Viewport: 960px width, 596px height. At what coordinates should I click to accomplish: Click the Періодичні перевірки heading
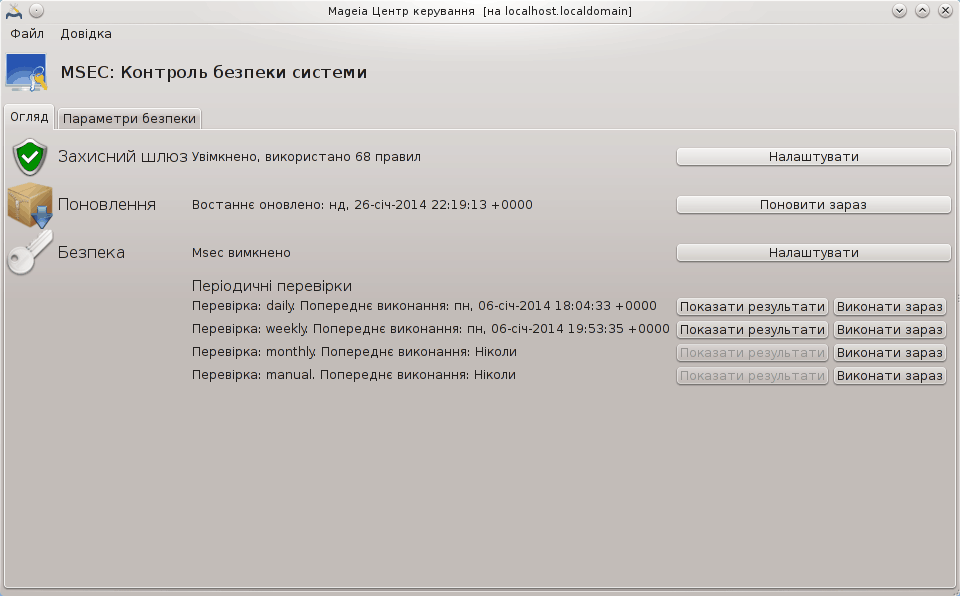tap(272, 286)
